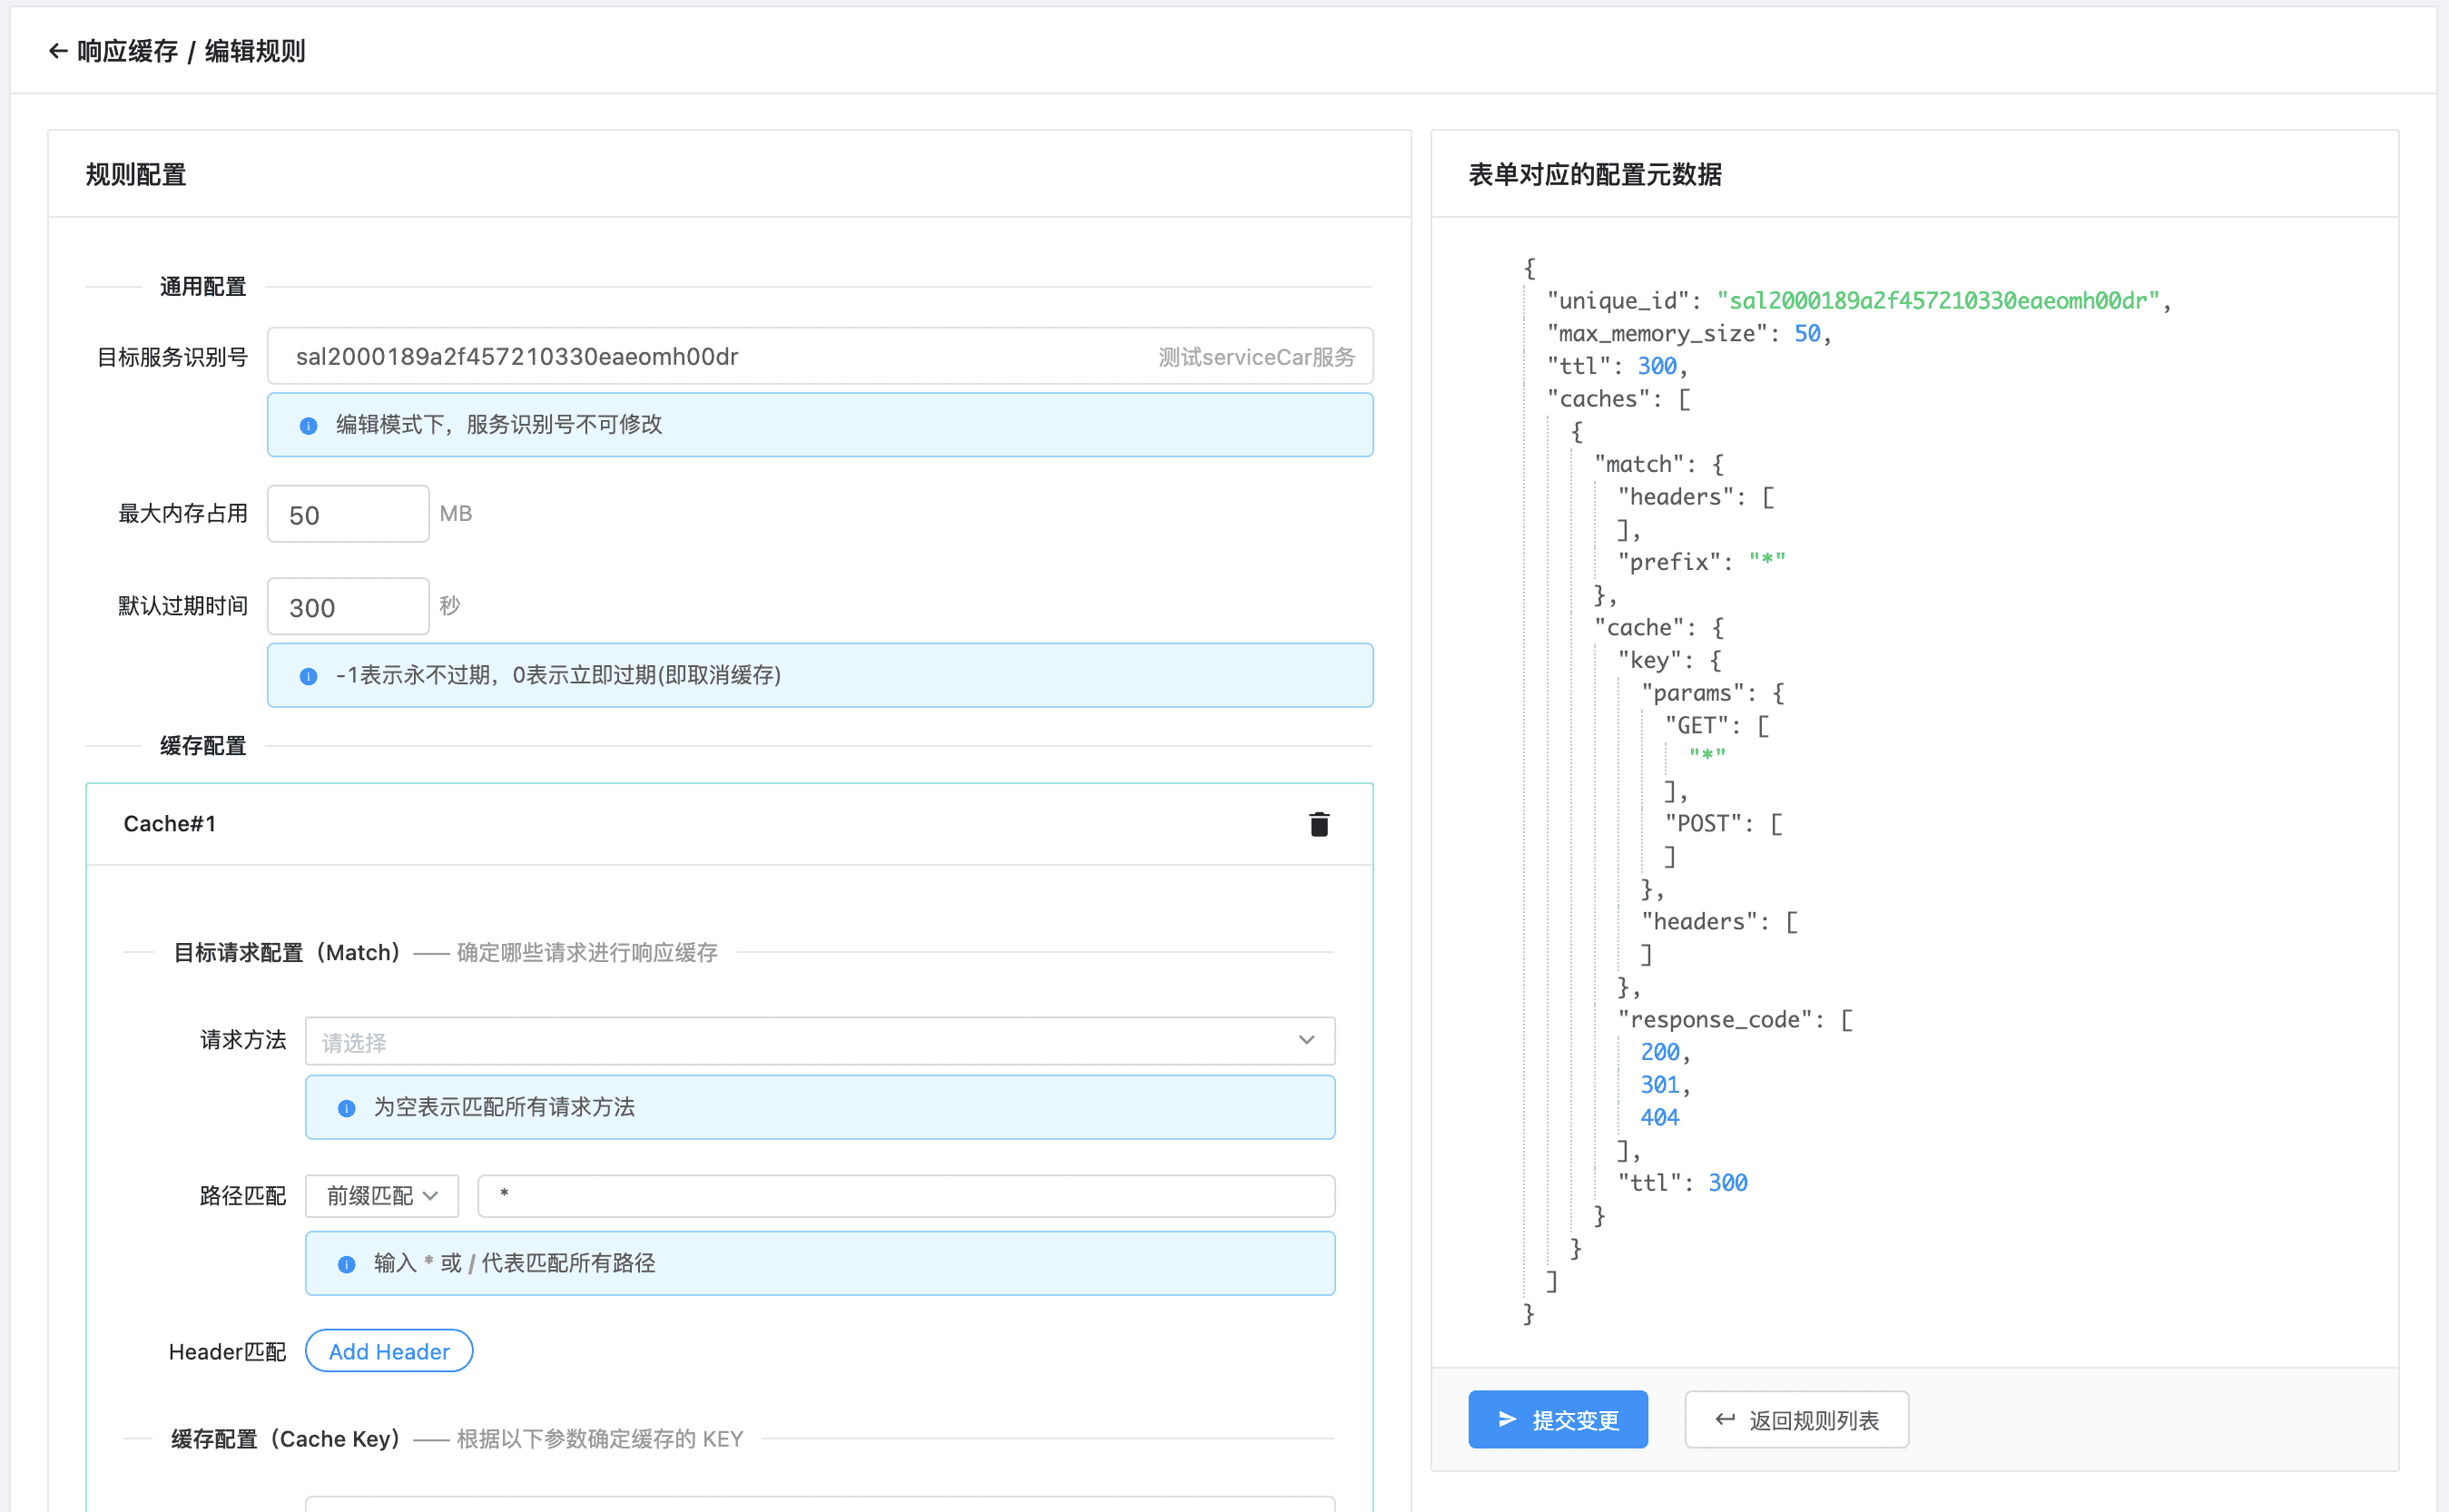Viewport: 2449px width, 1512px height.
Task: Click the Cache#1 panel header title
Action: tap(170, 824)
